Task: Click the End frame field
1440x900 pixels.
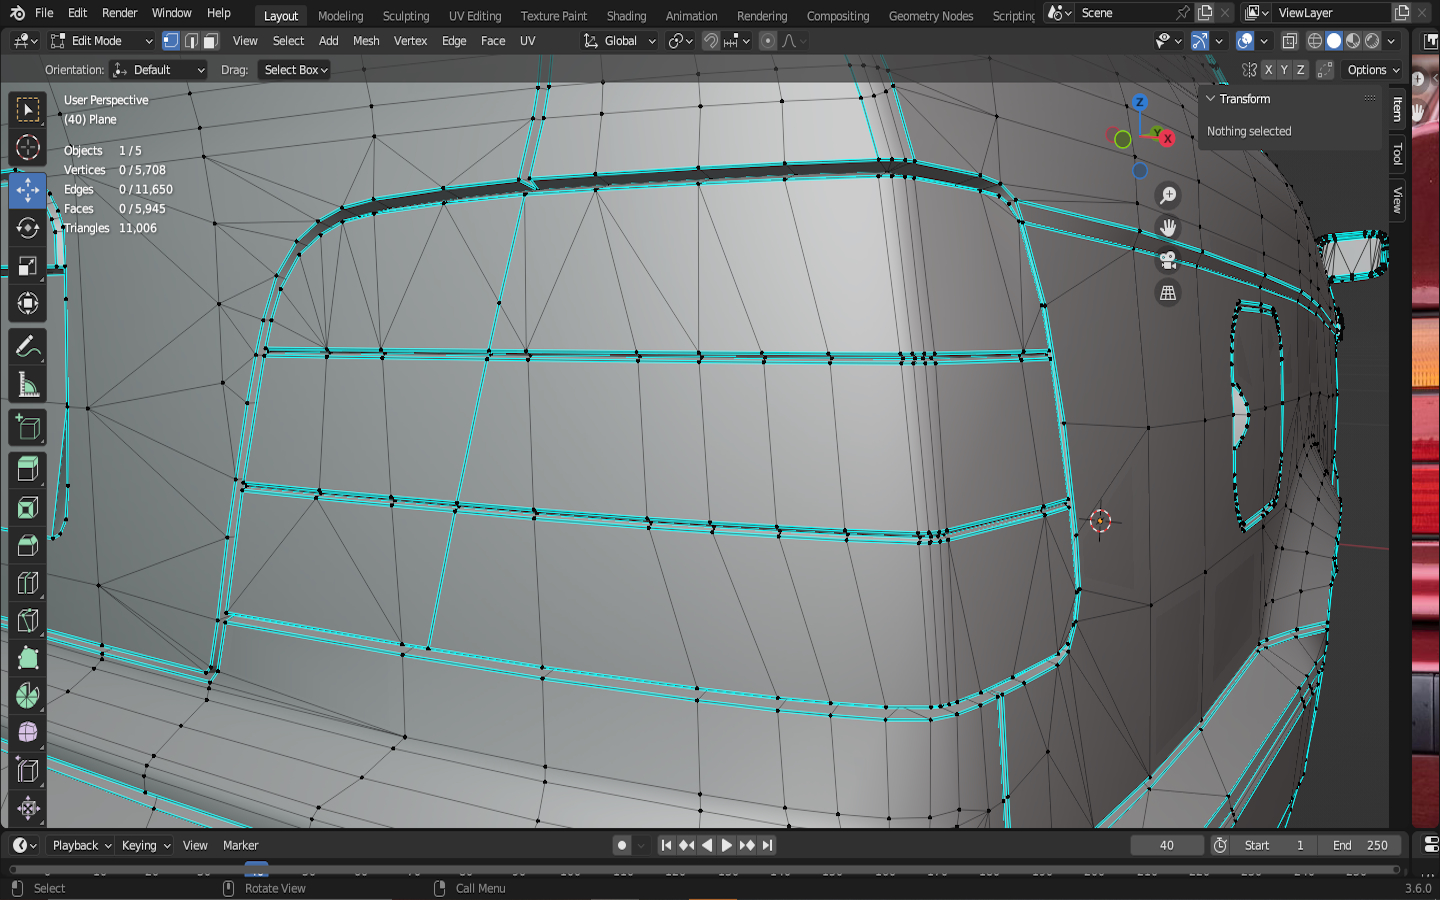Action: point(1360,845)
